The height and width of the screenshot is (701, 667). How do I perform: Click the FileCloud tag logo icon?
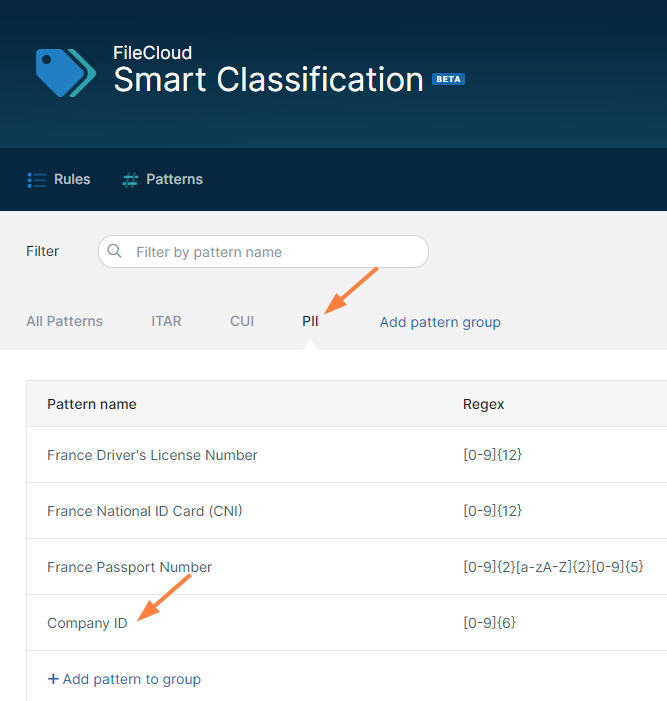click(x=65, y=72)
